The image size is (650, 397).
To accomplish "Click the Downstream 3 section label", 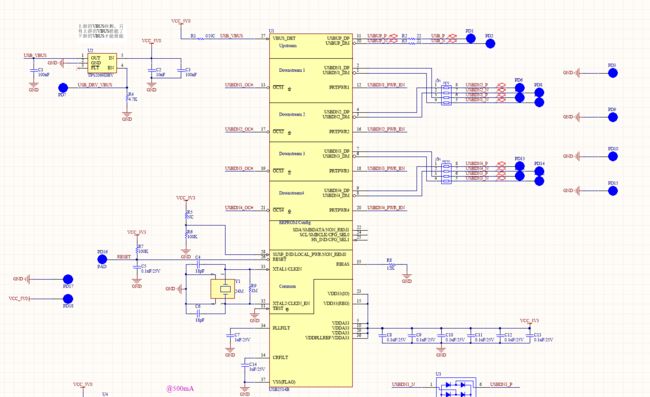I will 292,154.
